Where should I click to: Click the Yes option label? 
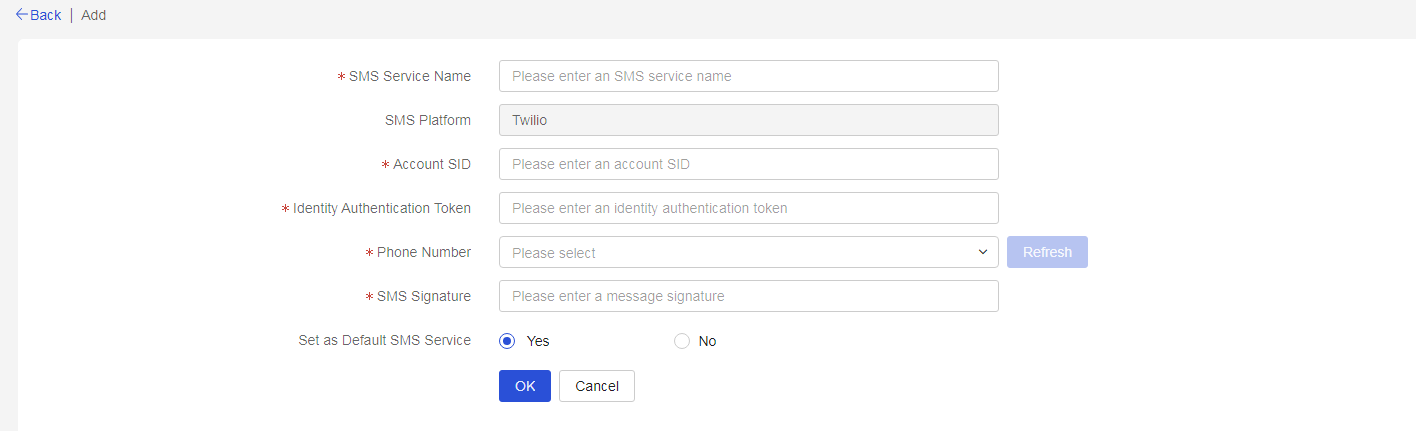(x=538, y=341)
